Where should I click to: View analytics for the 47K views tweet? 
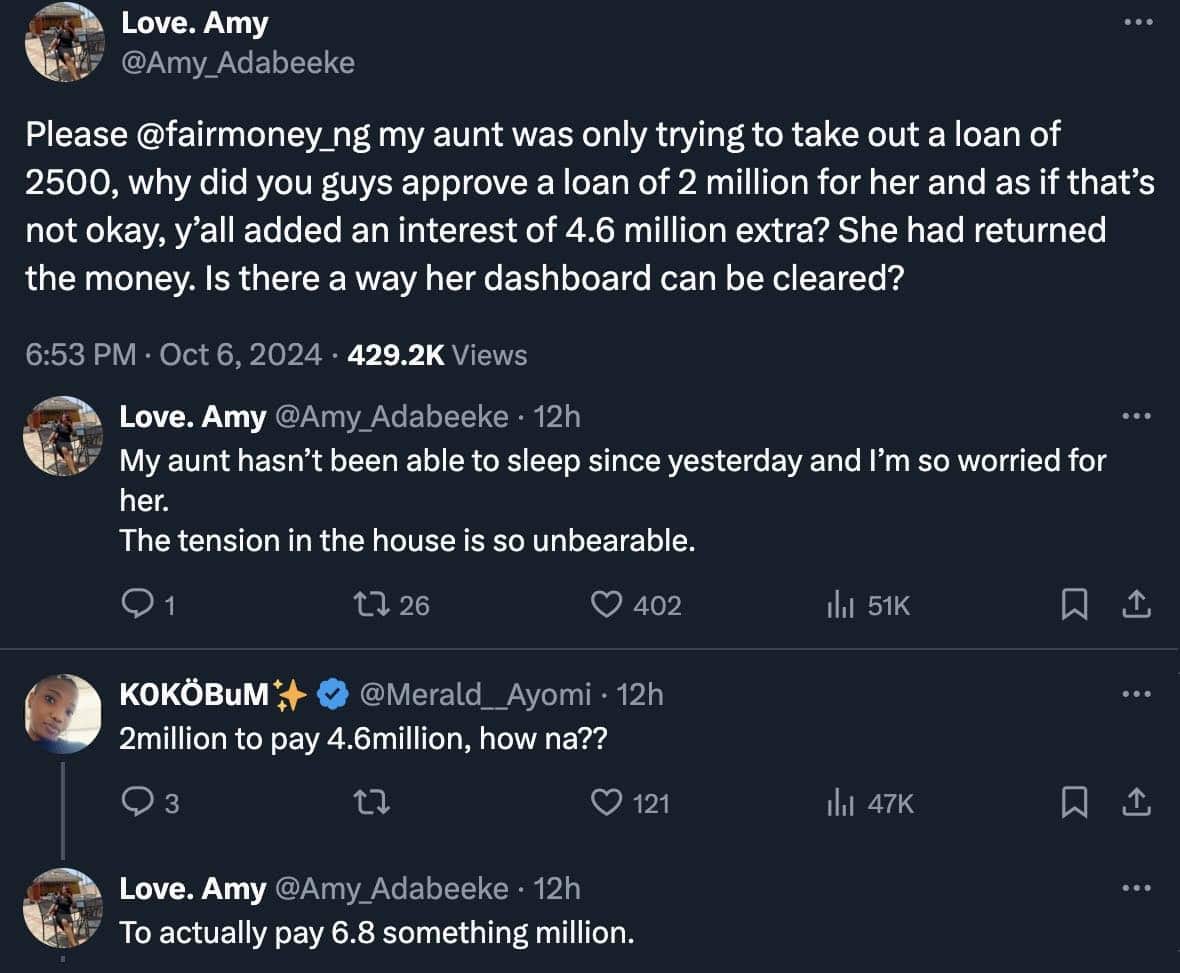click(x=838, y=802)
